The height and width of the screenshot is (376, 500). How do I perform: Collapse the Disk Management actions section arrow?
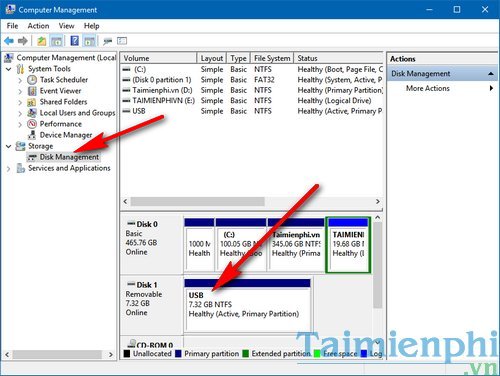point(491,74)
